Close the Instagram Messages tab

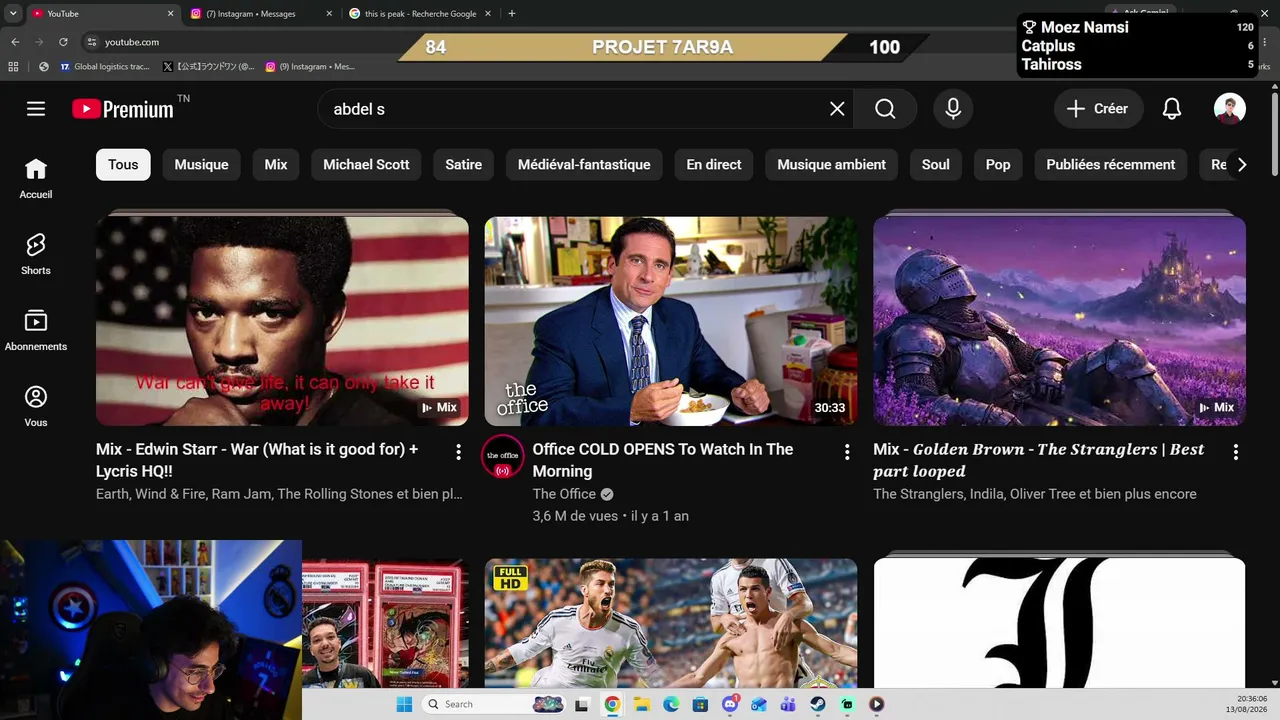tap(329, 13)
